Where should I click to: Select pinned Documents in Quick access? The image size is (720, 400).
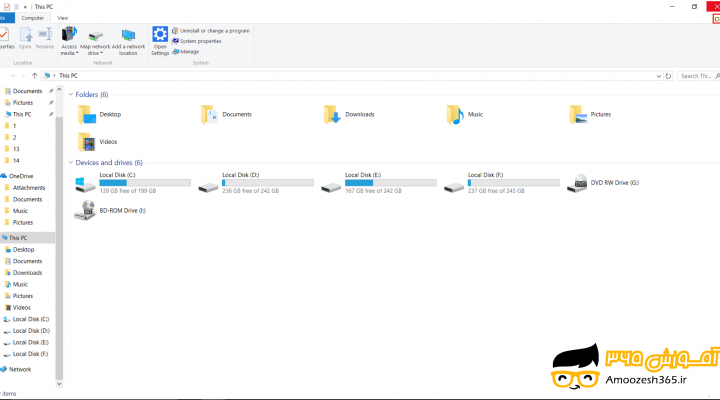pyautogui.click(x=27, y=91)
